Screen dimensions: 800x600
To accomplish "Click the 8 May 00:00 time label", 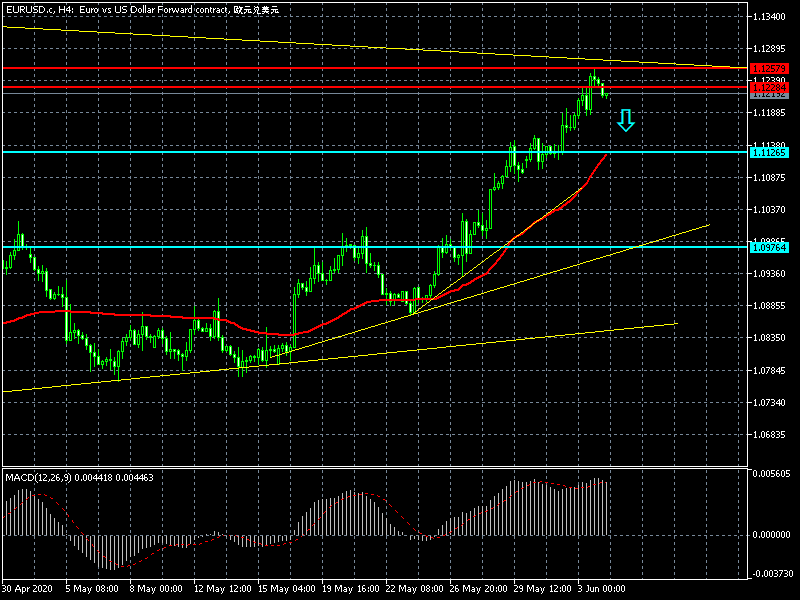I will coord(156,588).
